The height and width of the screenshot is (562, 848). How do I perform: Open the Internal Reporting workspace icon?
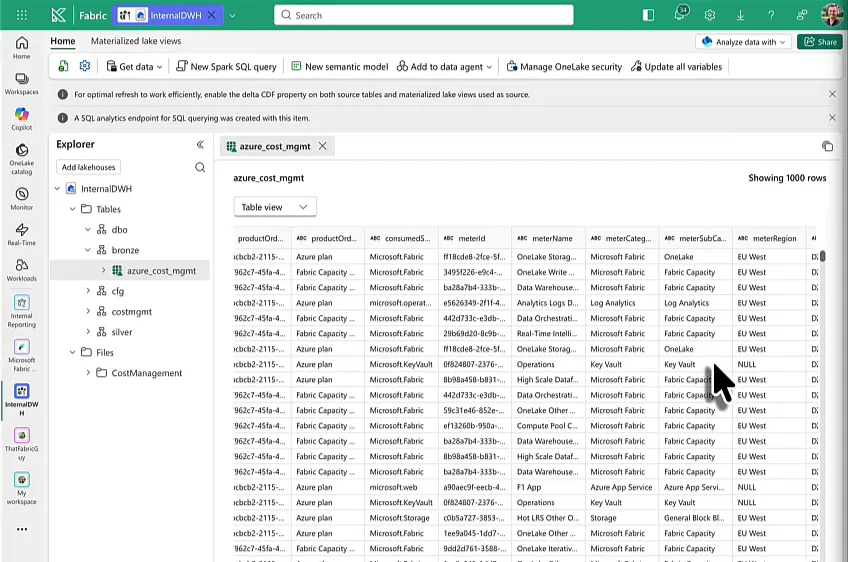click(22, 312)
